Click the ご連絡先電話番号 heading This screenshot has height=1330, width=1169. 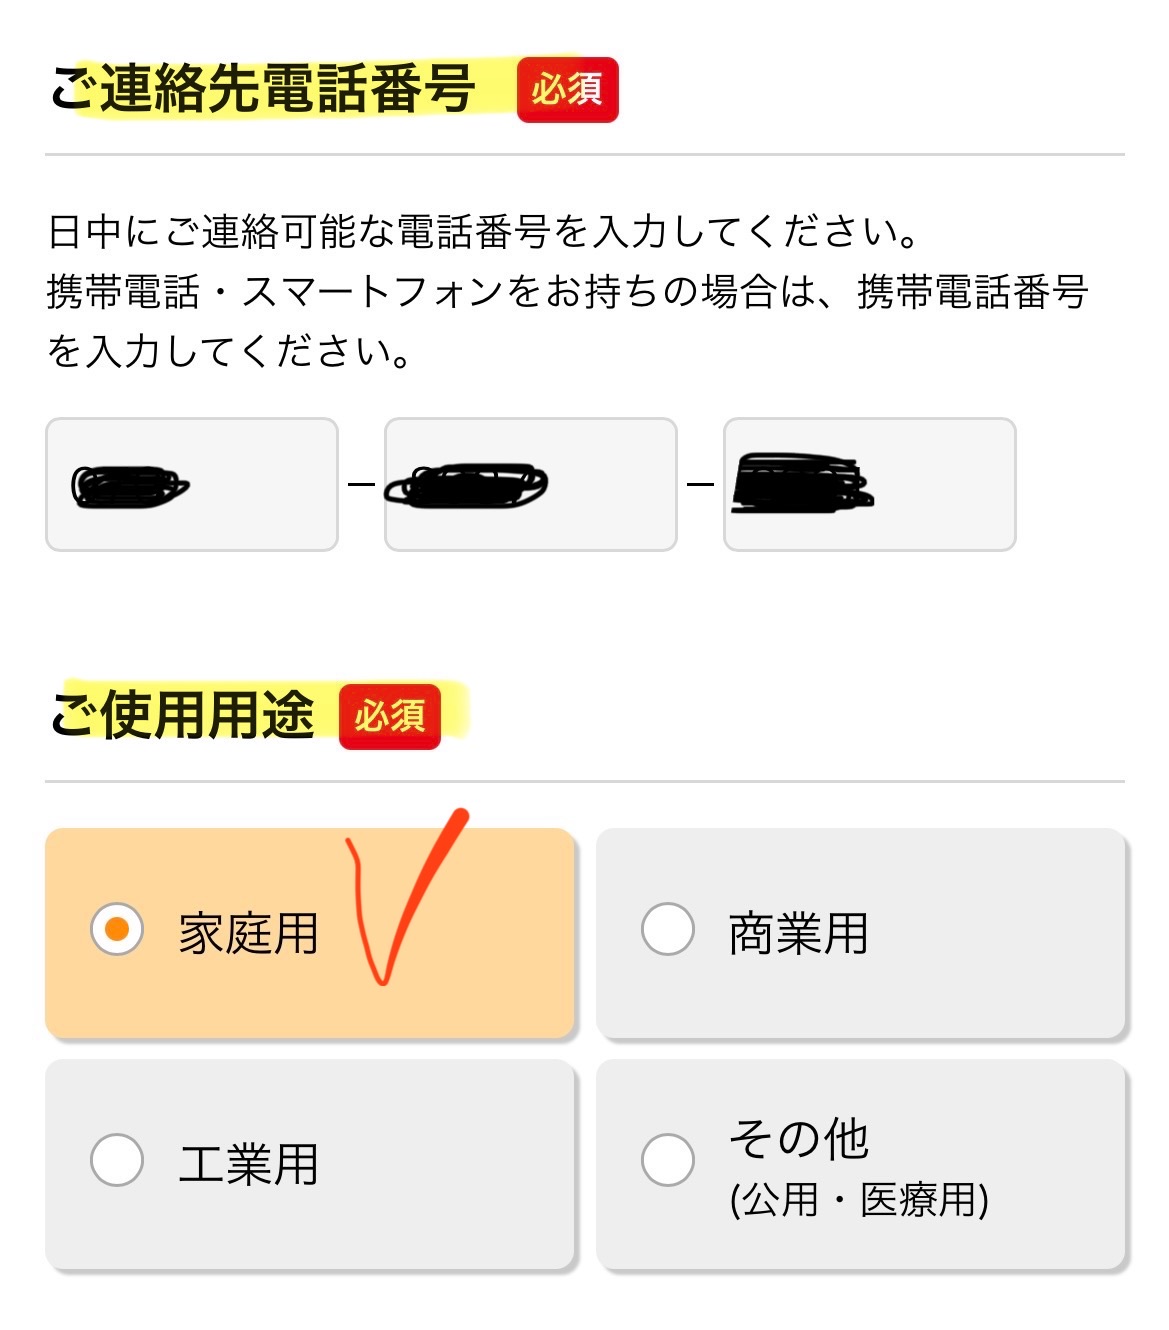[263, 88]
